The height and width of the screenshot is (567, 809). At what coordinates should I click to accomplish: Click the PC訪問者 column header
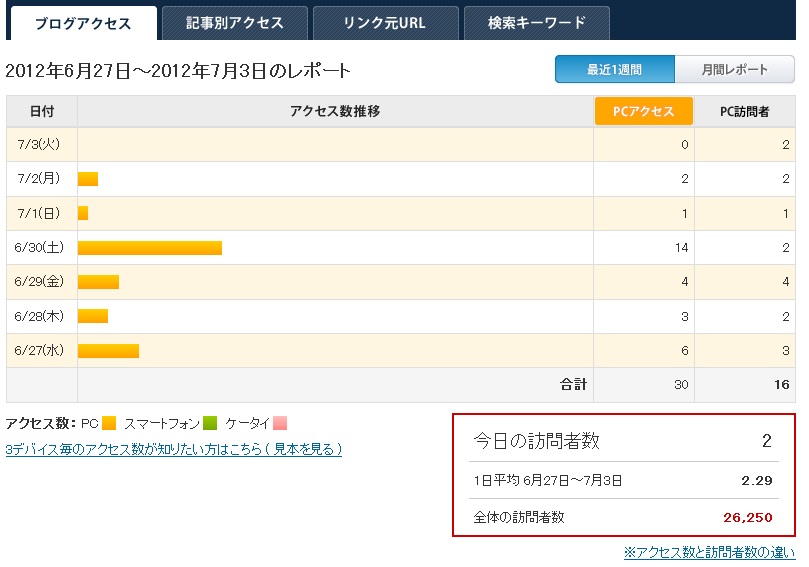coord(745,111)
